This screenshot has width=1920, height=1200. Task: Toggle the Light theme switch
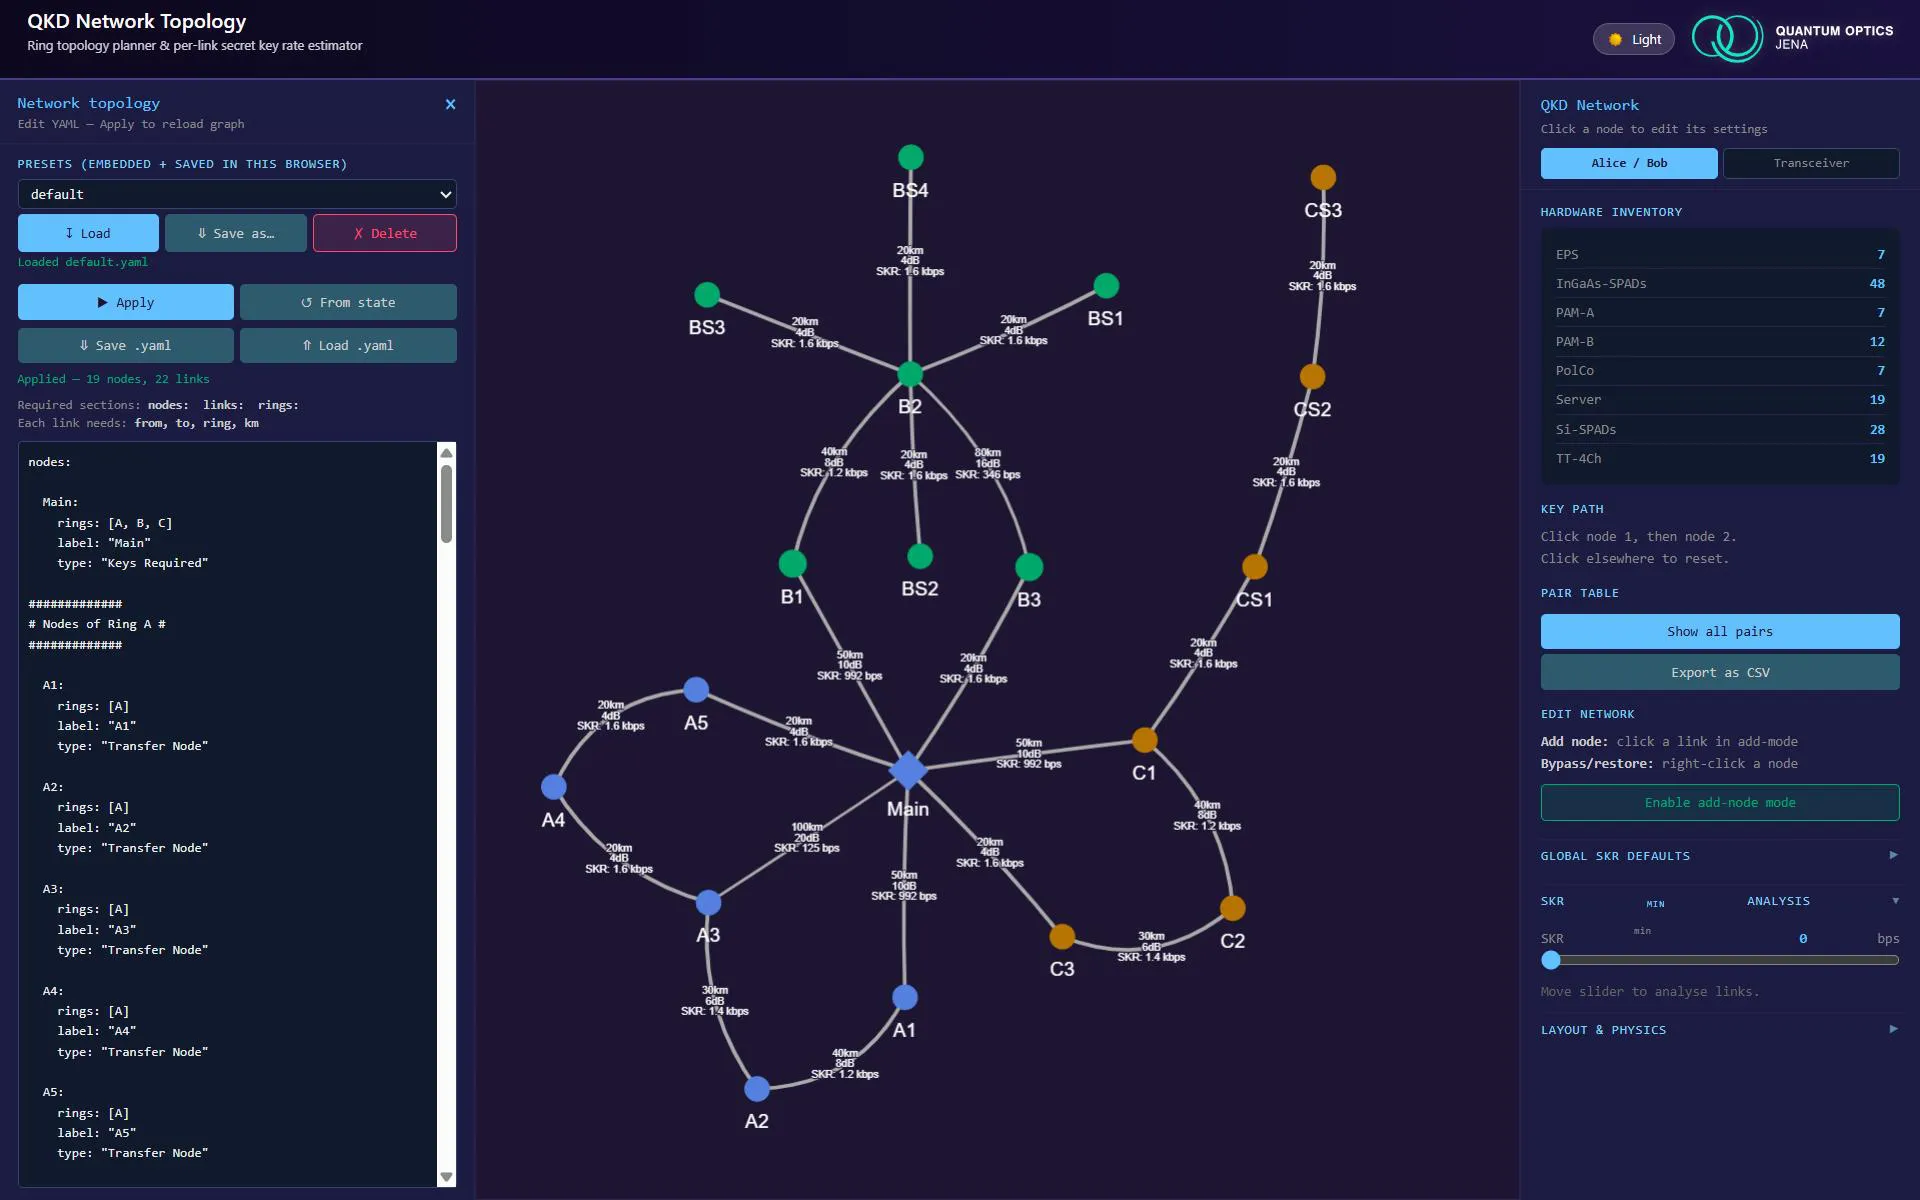pyautogui.click(x=1633, y=39)
